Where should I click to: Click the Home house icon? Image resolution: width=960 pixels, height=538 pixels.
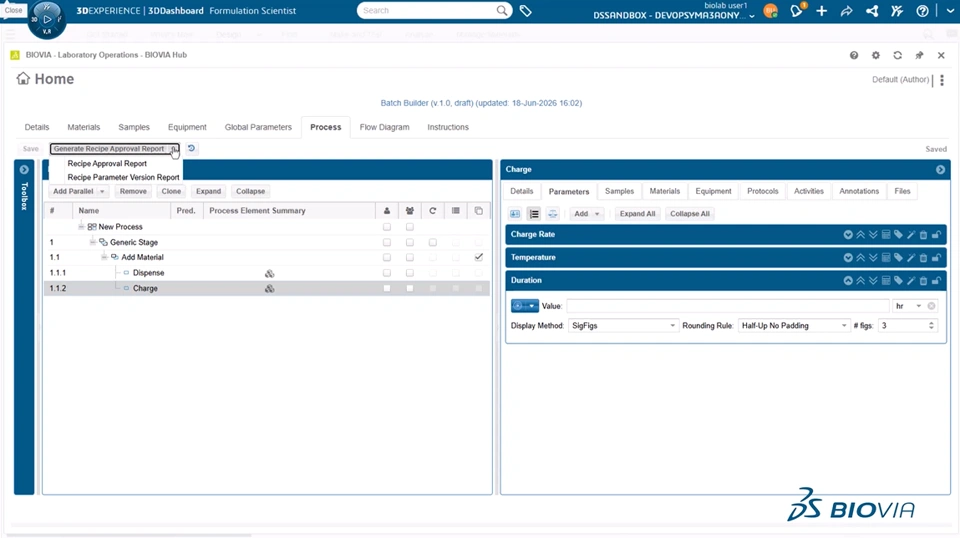tap(23, 78)
